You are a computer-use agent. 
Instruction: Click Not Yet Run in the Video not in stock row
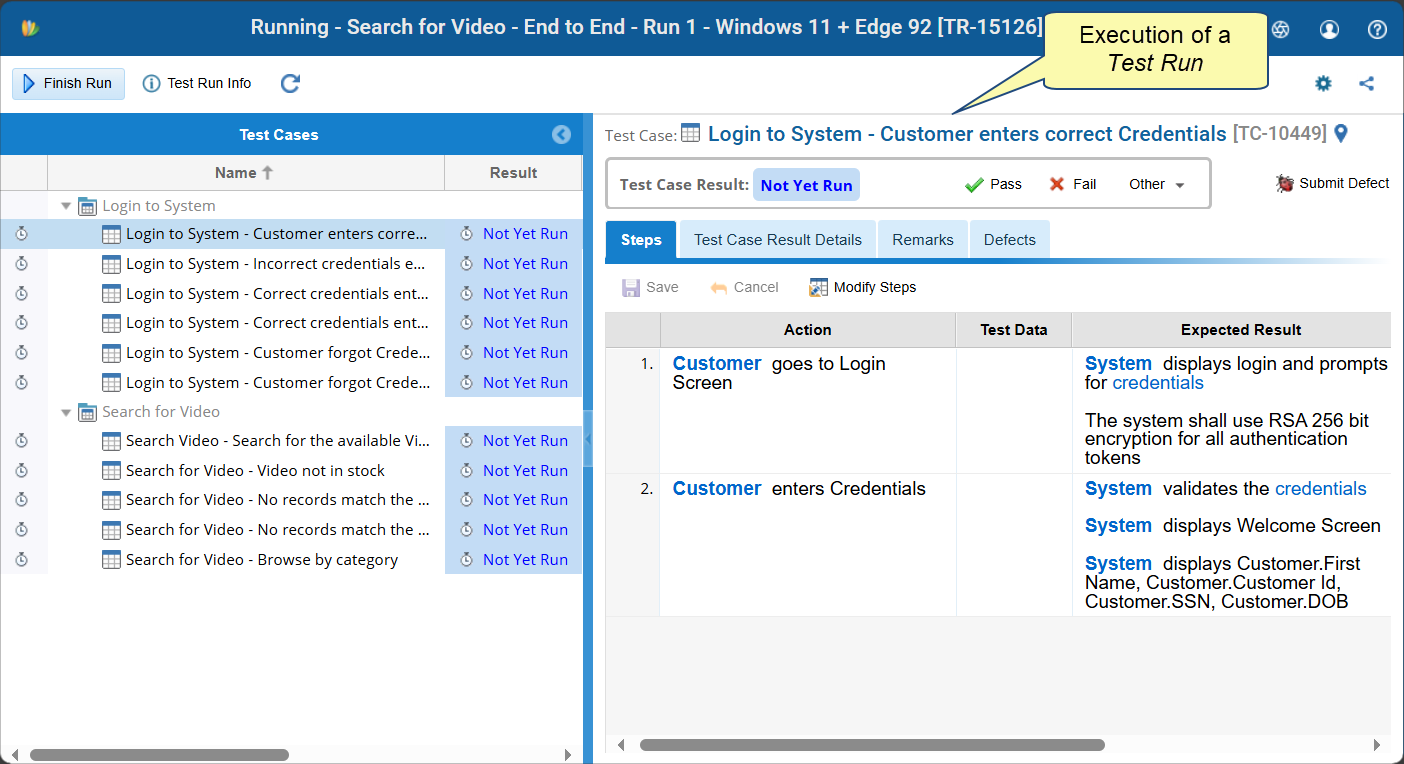tap(525, 470)
